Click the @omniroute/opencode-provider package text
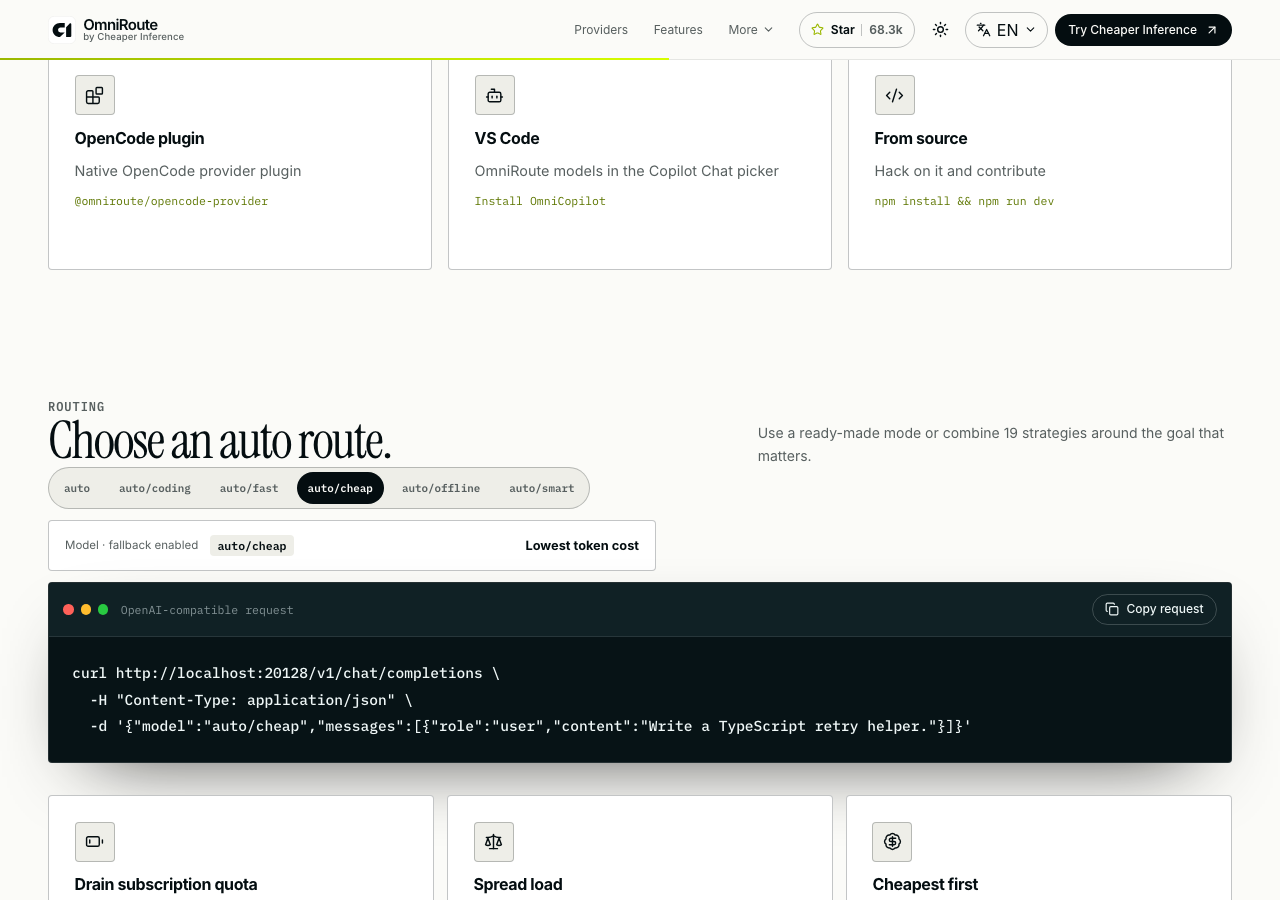This screenshot has height=900, width=1280. pos(172,201)
